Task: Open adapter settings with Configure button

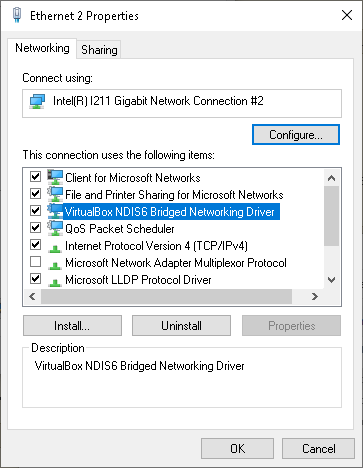Action: click(x=296, y=135)
